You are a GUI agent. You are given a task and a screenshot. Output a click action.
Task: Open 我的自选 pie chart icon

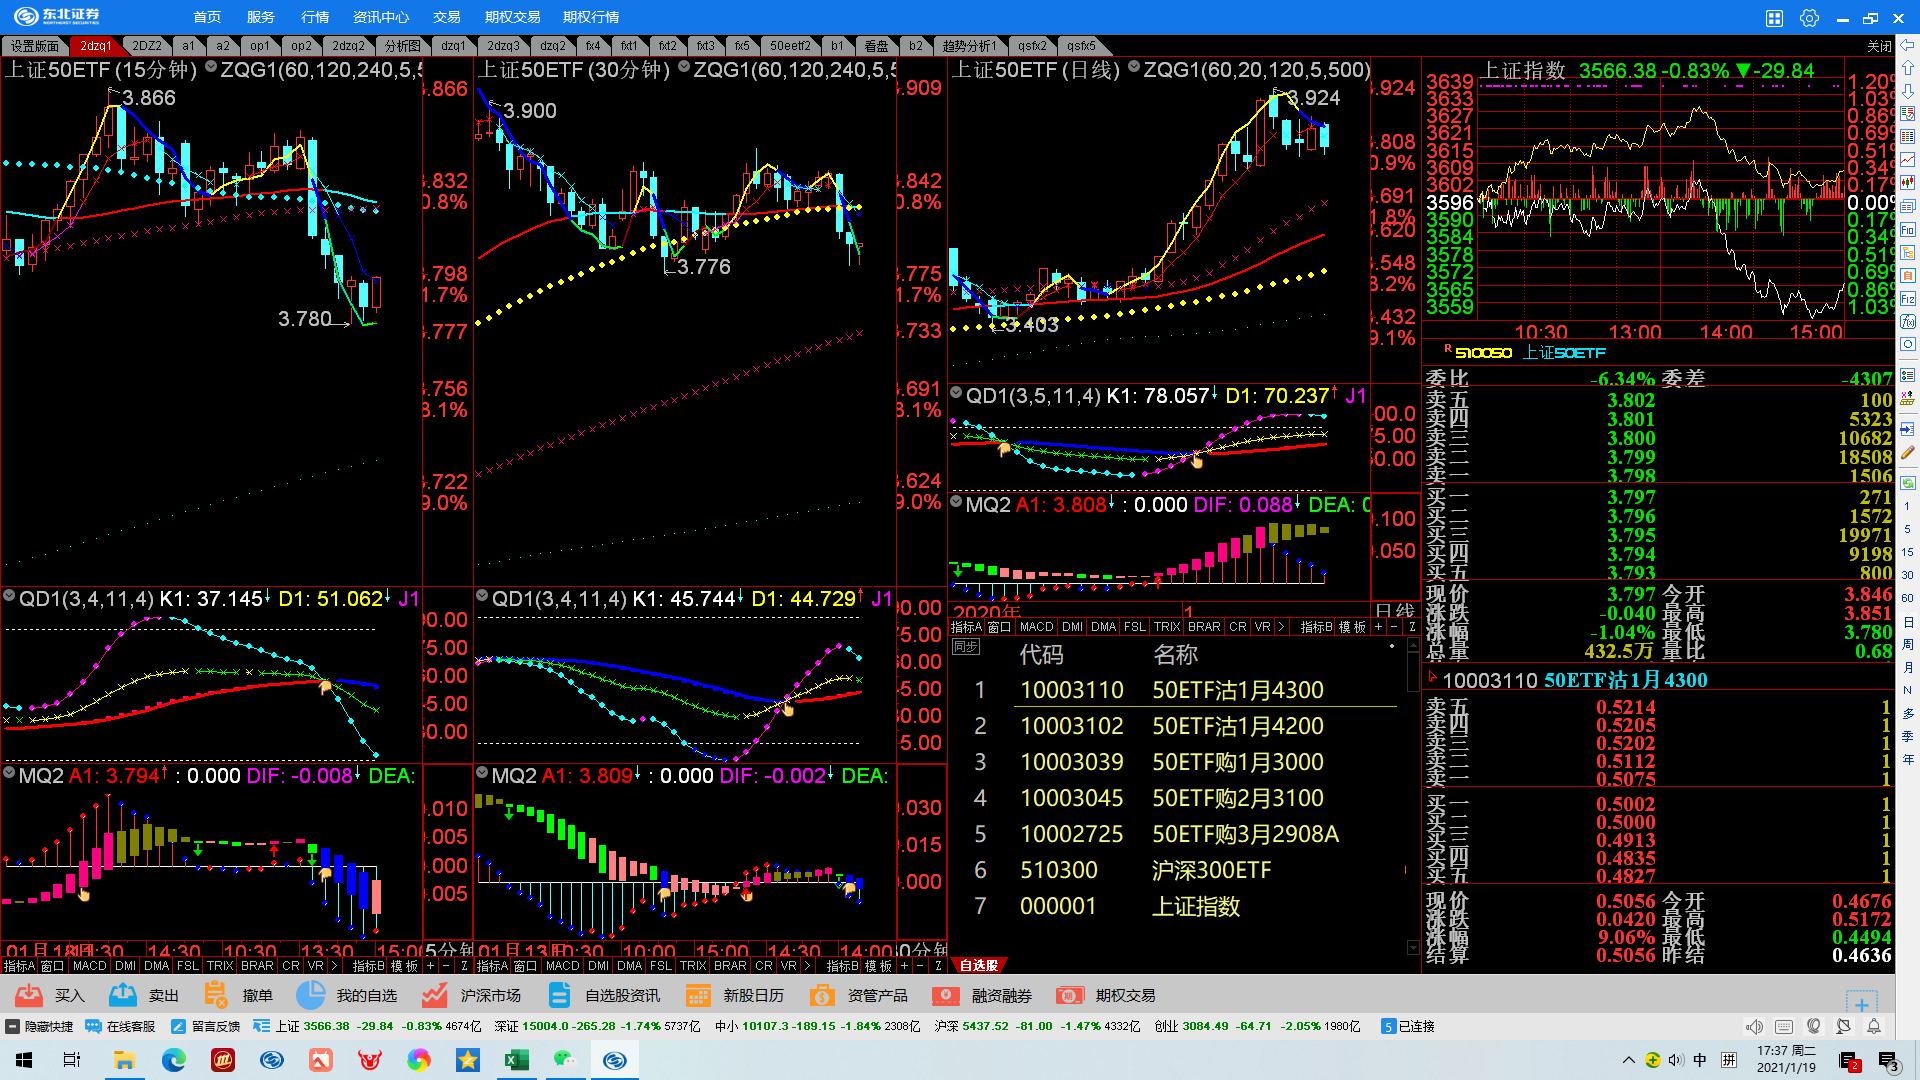pos(311,995)
